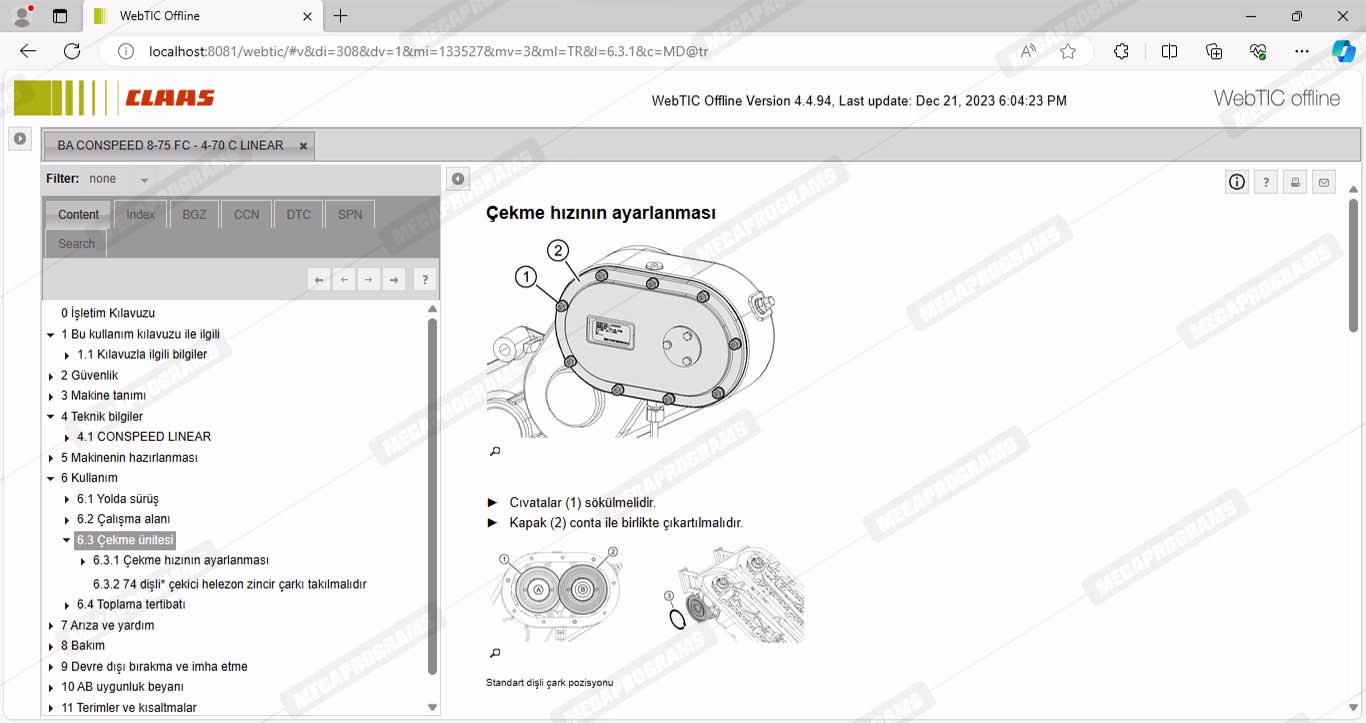Click the help icon beside the print icon
This screenshot has width=1366, height=723.
tap(1266, 182)
